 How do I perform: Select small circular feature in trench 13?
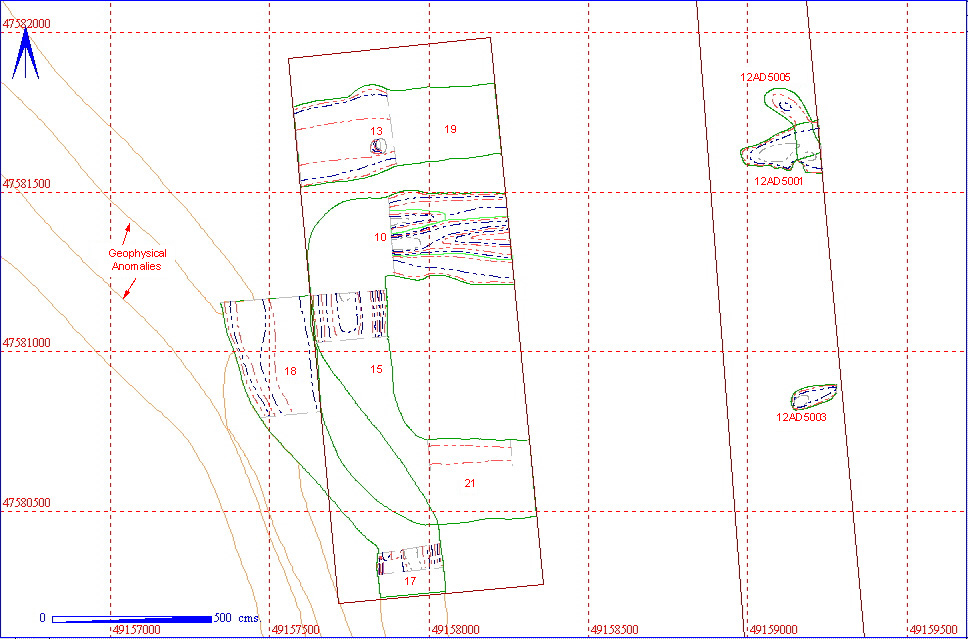tap(378, 147)
